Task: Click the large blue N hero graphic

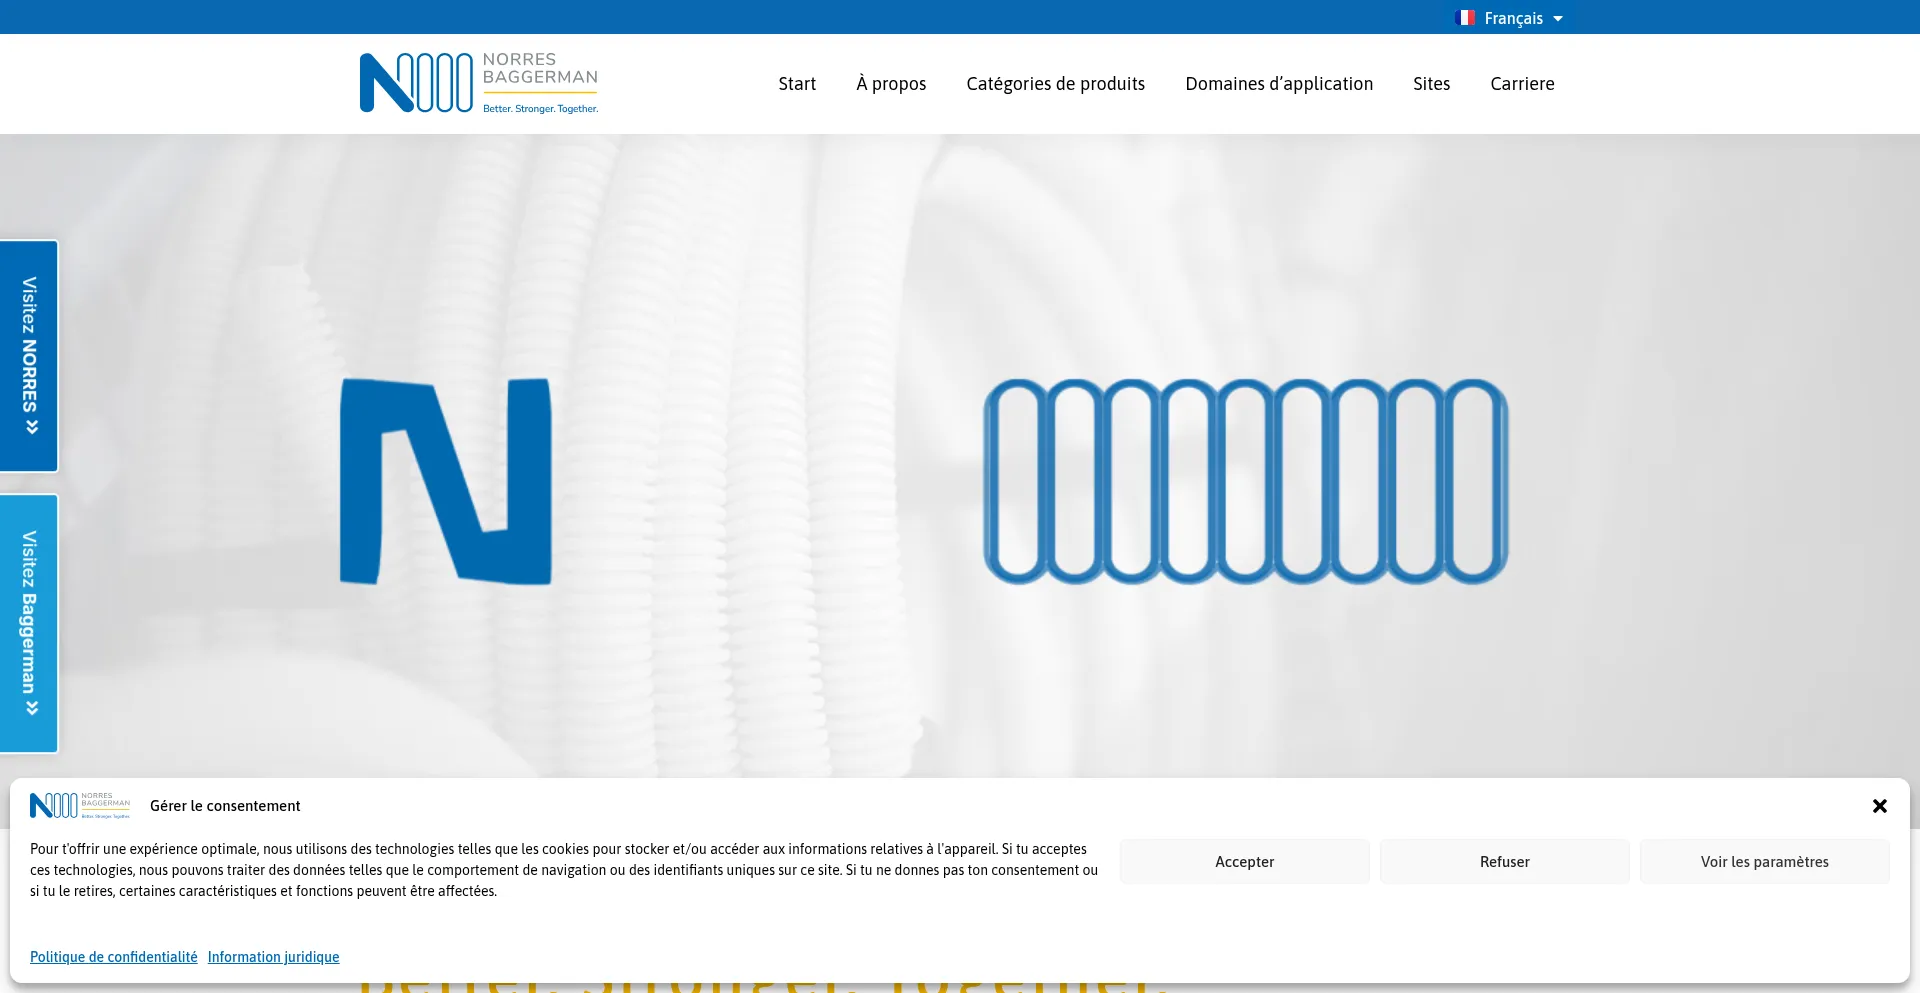Action: [x=446, y=481]
